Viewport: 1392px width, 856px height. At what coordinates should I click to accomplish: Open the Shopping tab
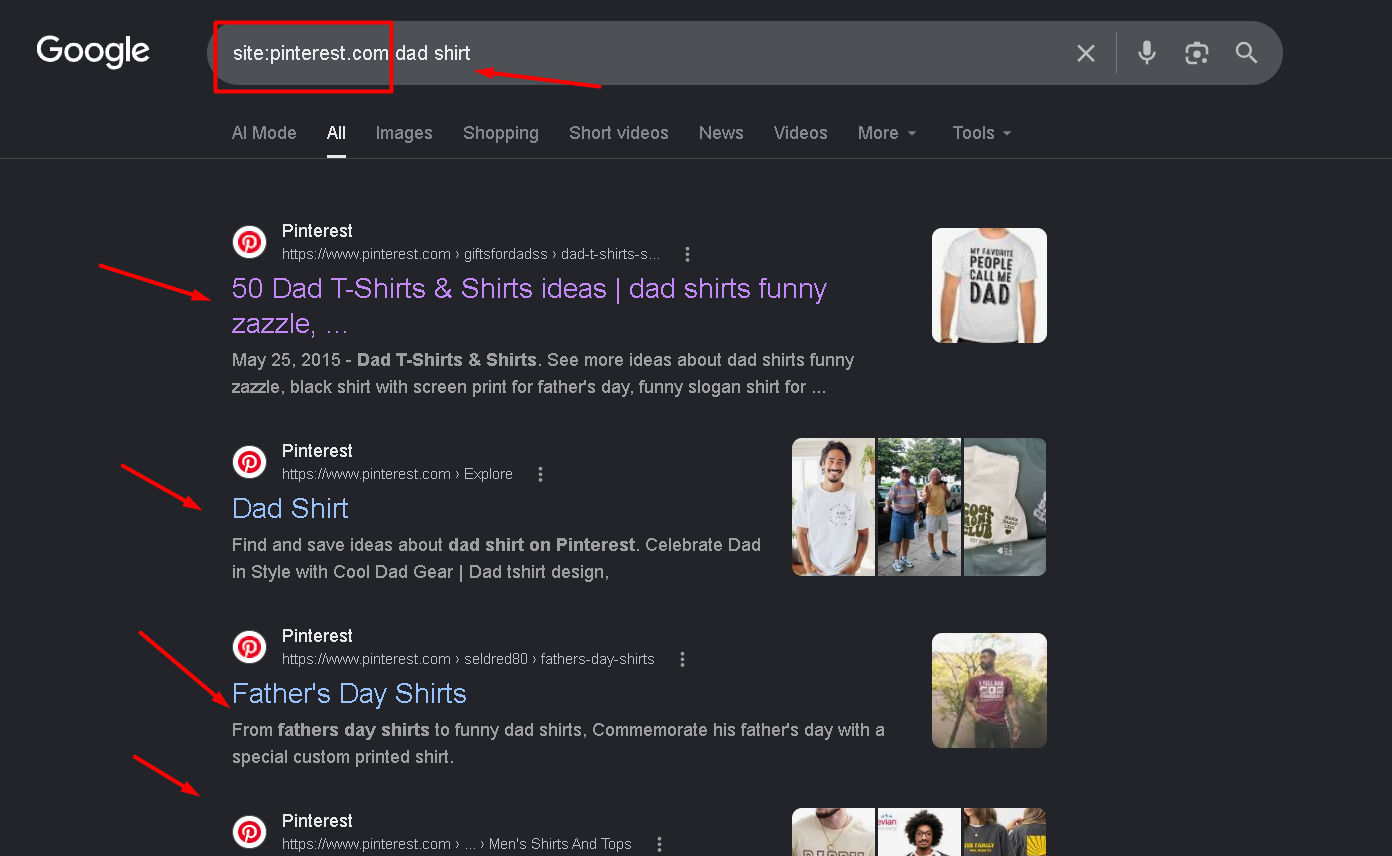pos(501,133)
